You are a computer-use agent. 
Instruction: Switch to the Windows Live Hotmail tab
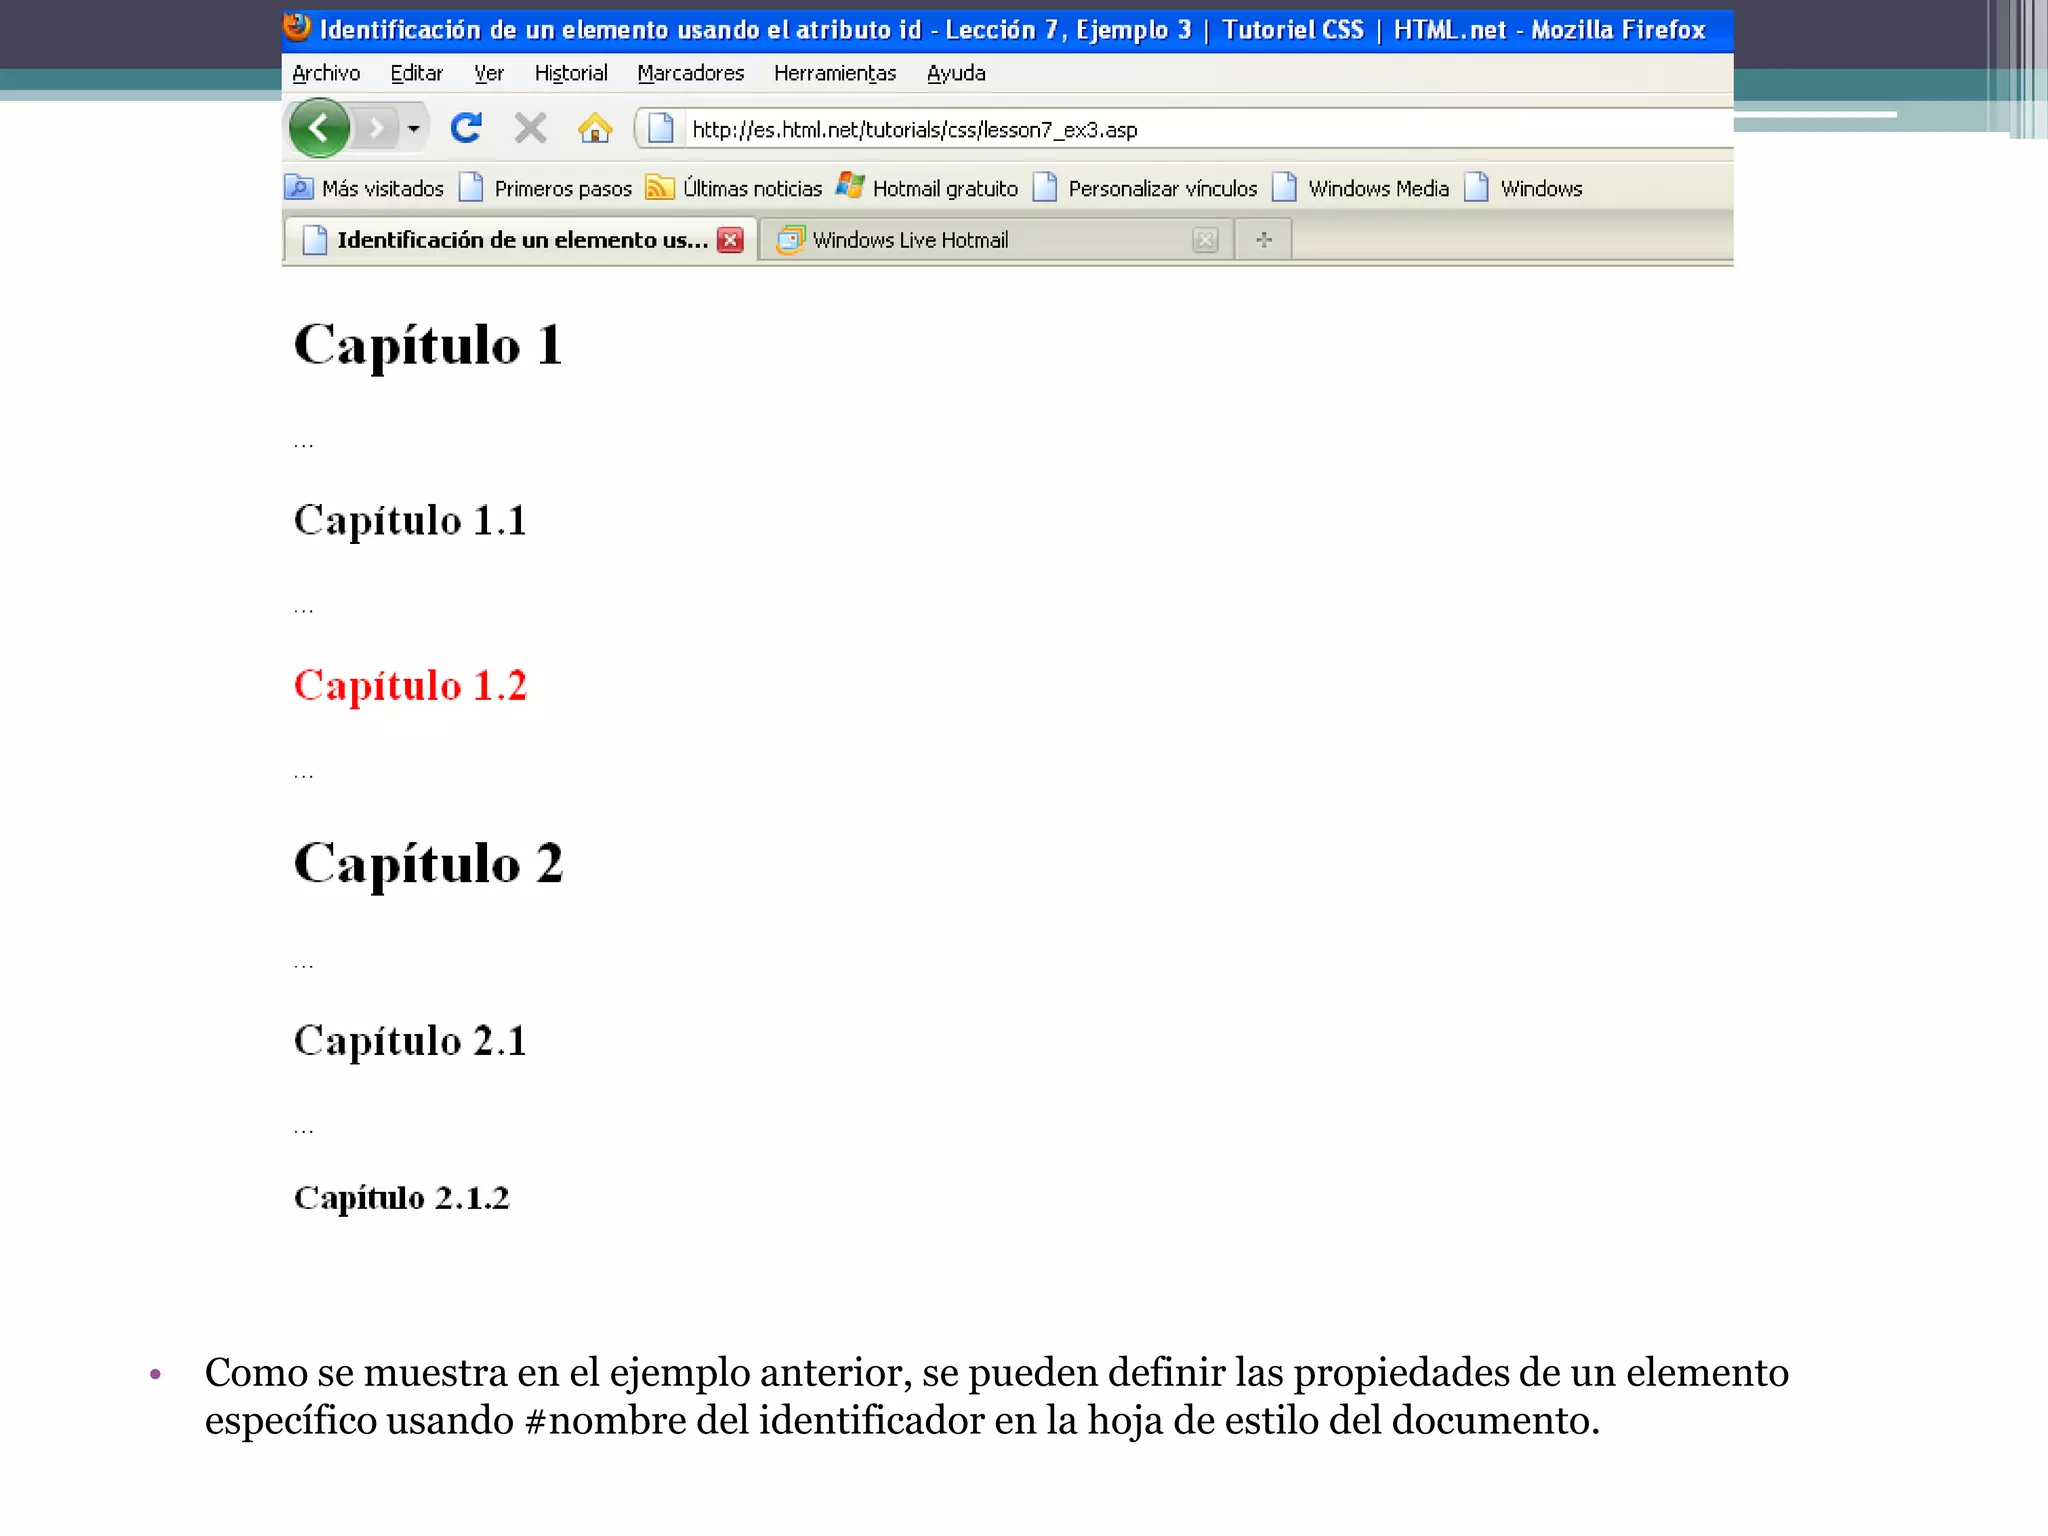(x=997, y=240)
